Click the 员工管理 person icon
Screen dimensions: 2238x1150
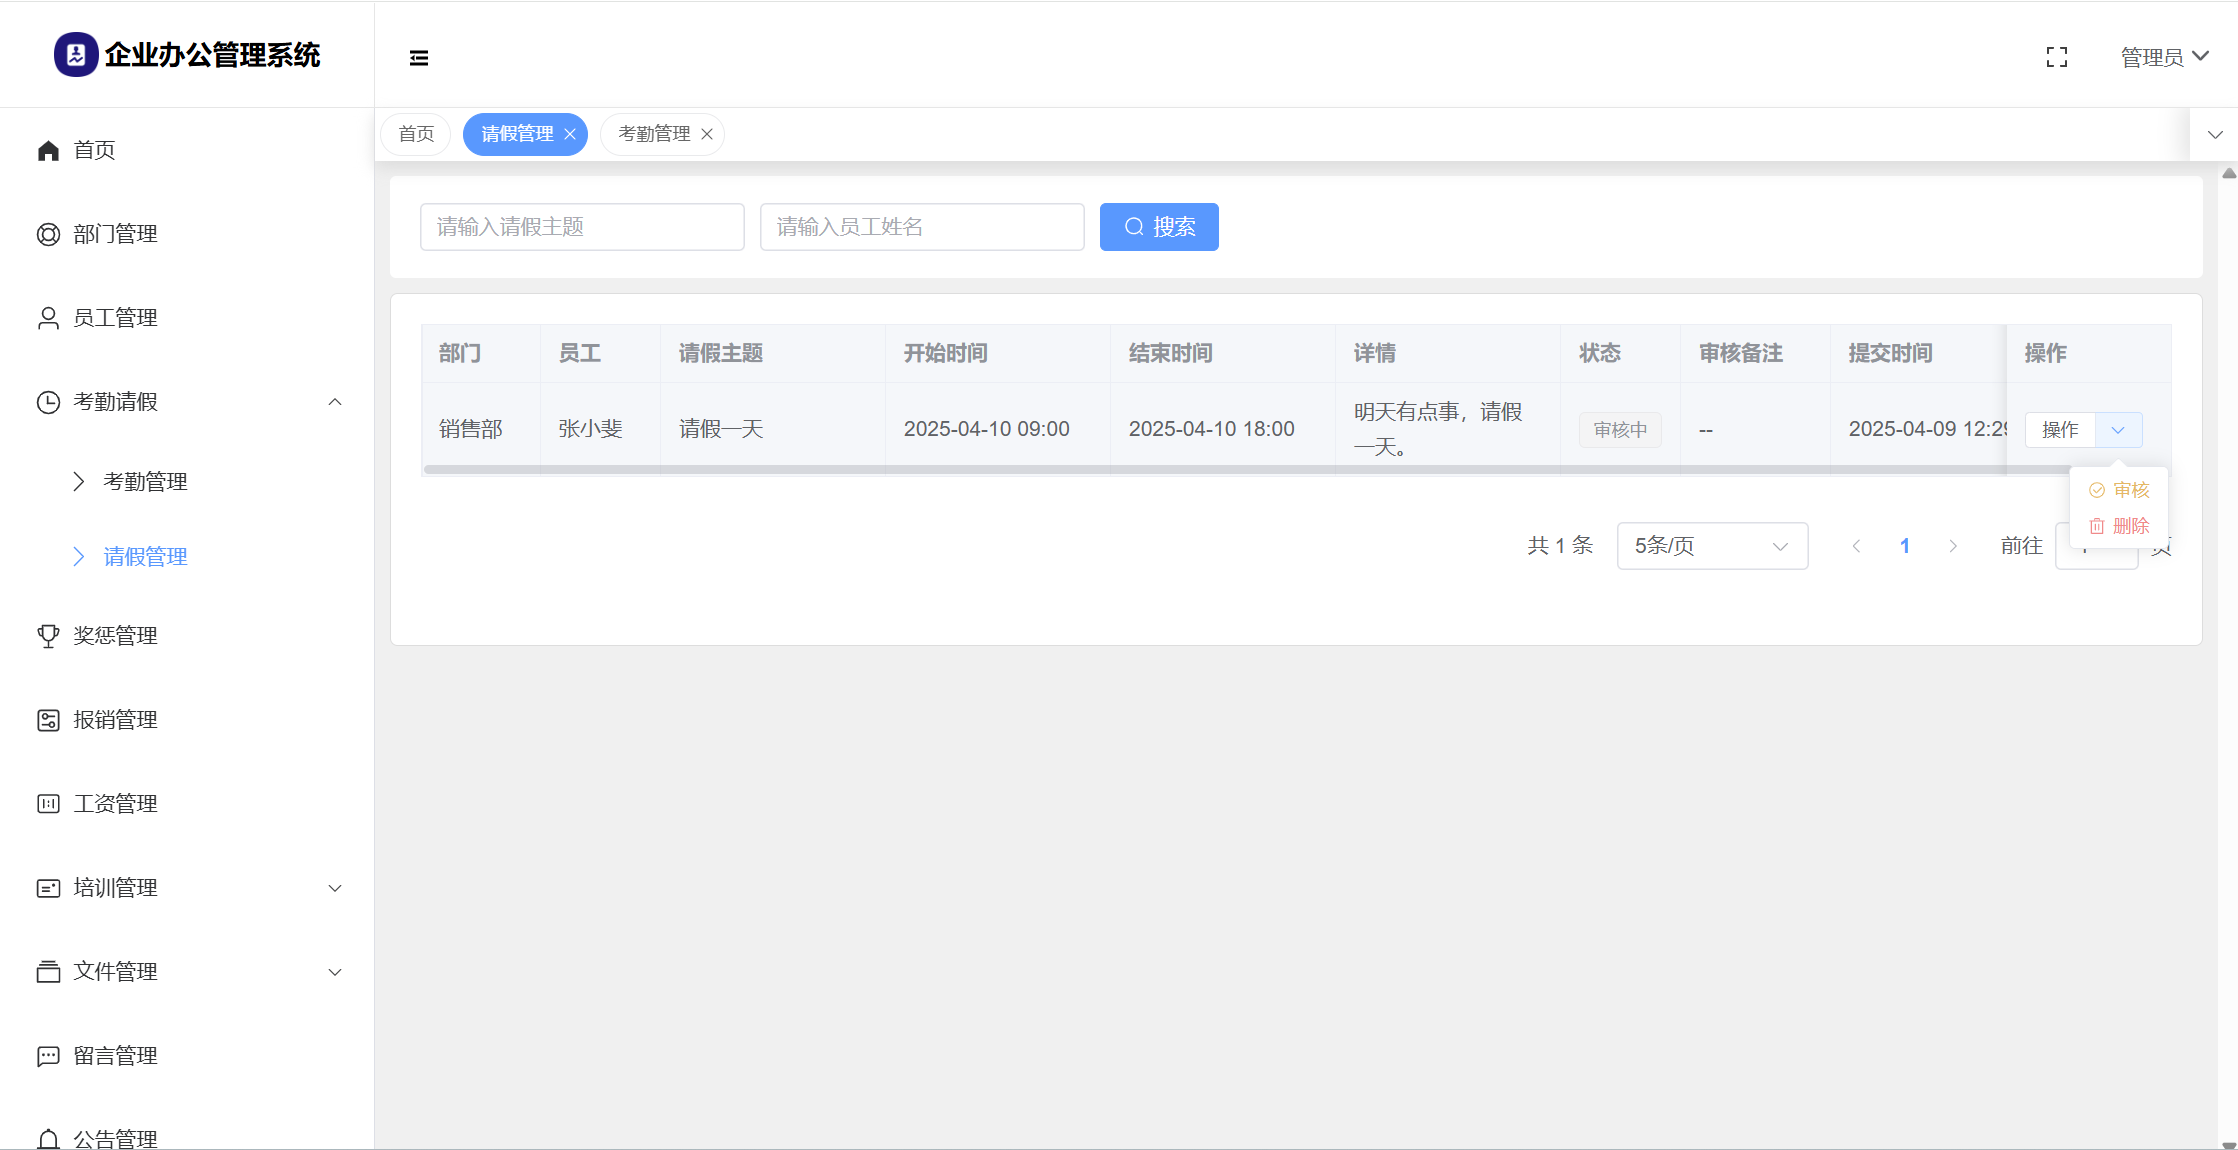pos(48,319)
